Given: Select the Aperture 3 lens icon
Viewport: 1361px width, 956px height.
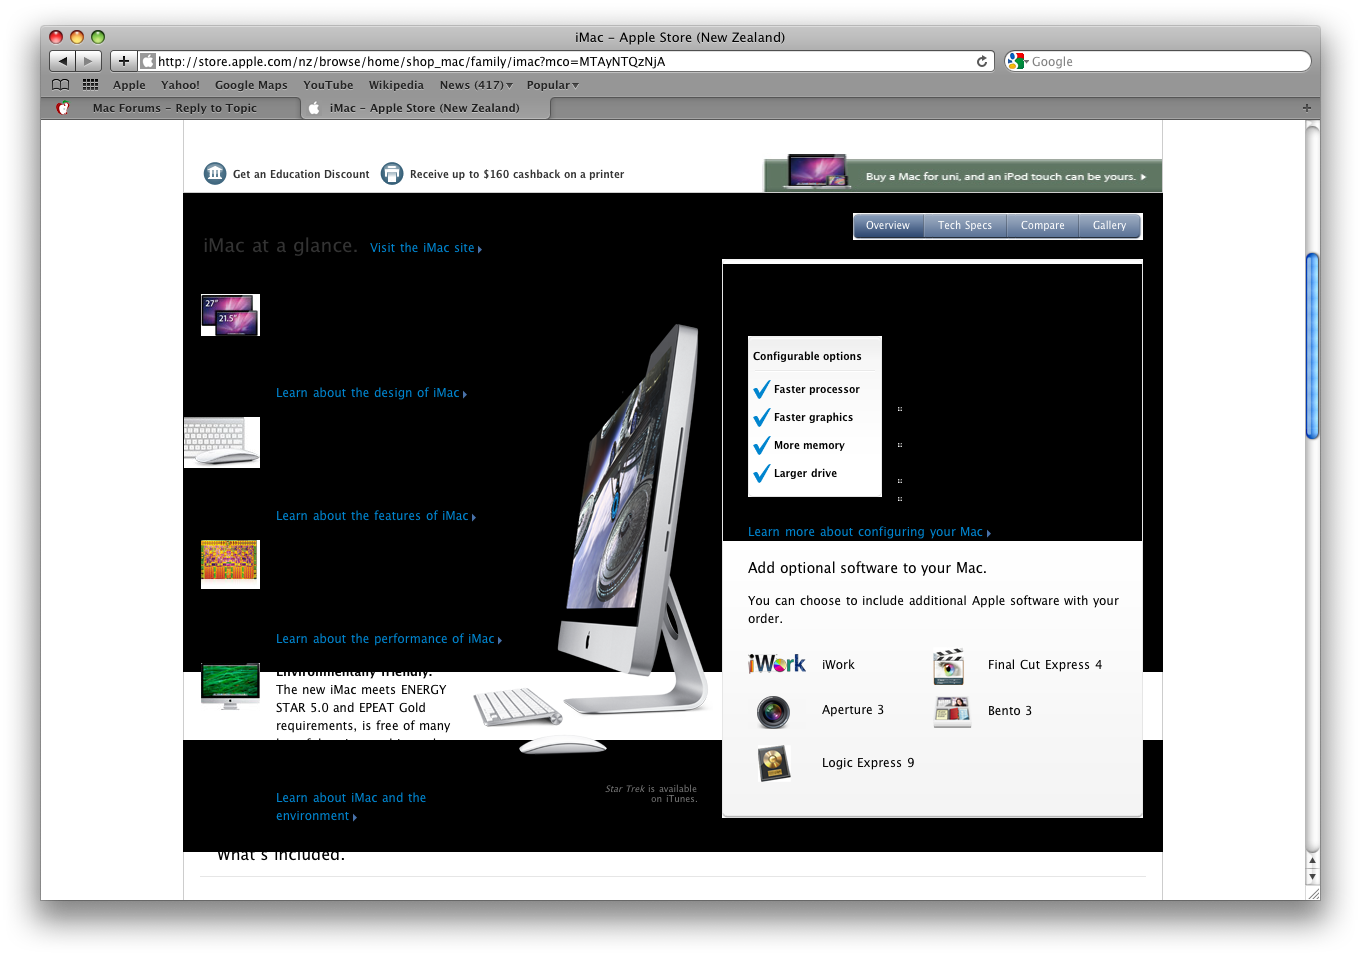Looking at the screenshot, I should [773, 711].
